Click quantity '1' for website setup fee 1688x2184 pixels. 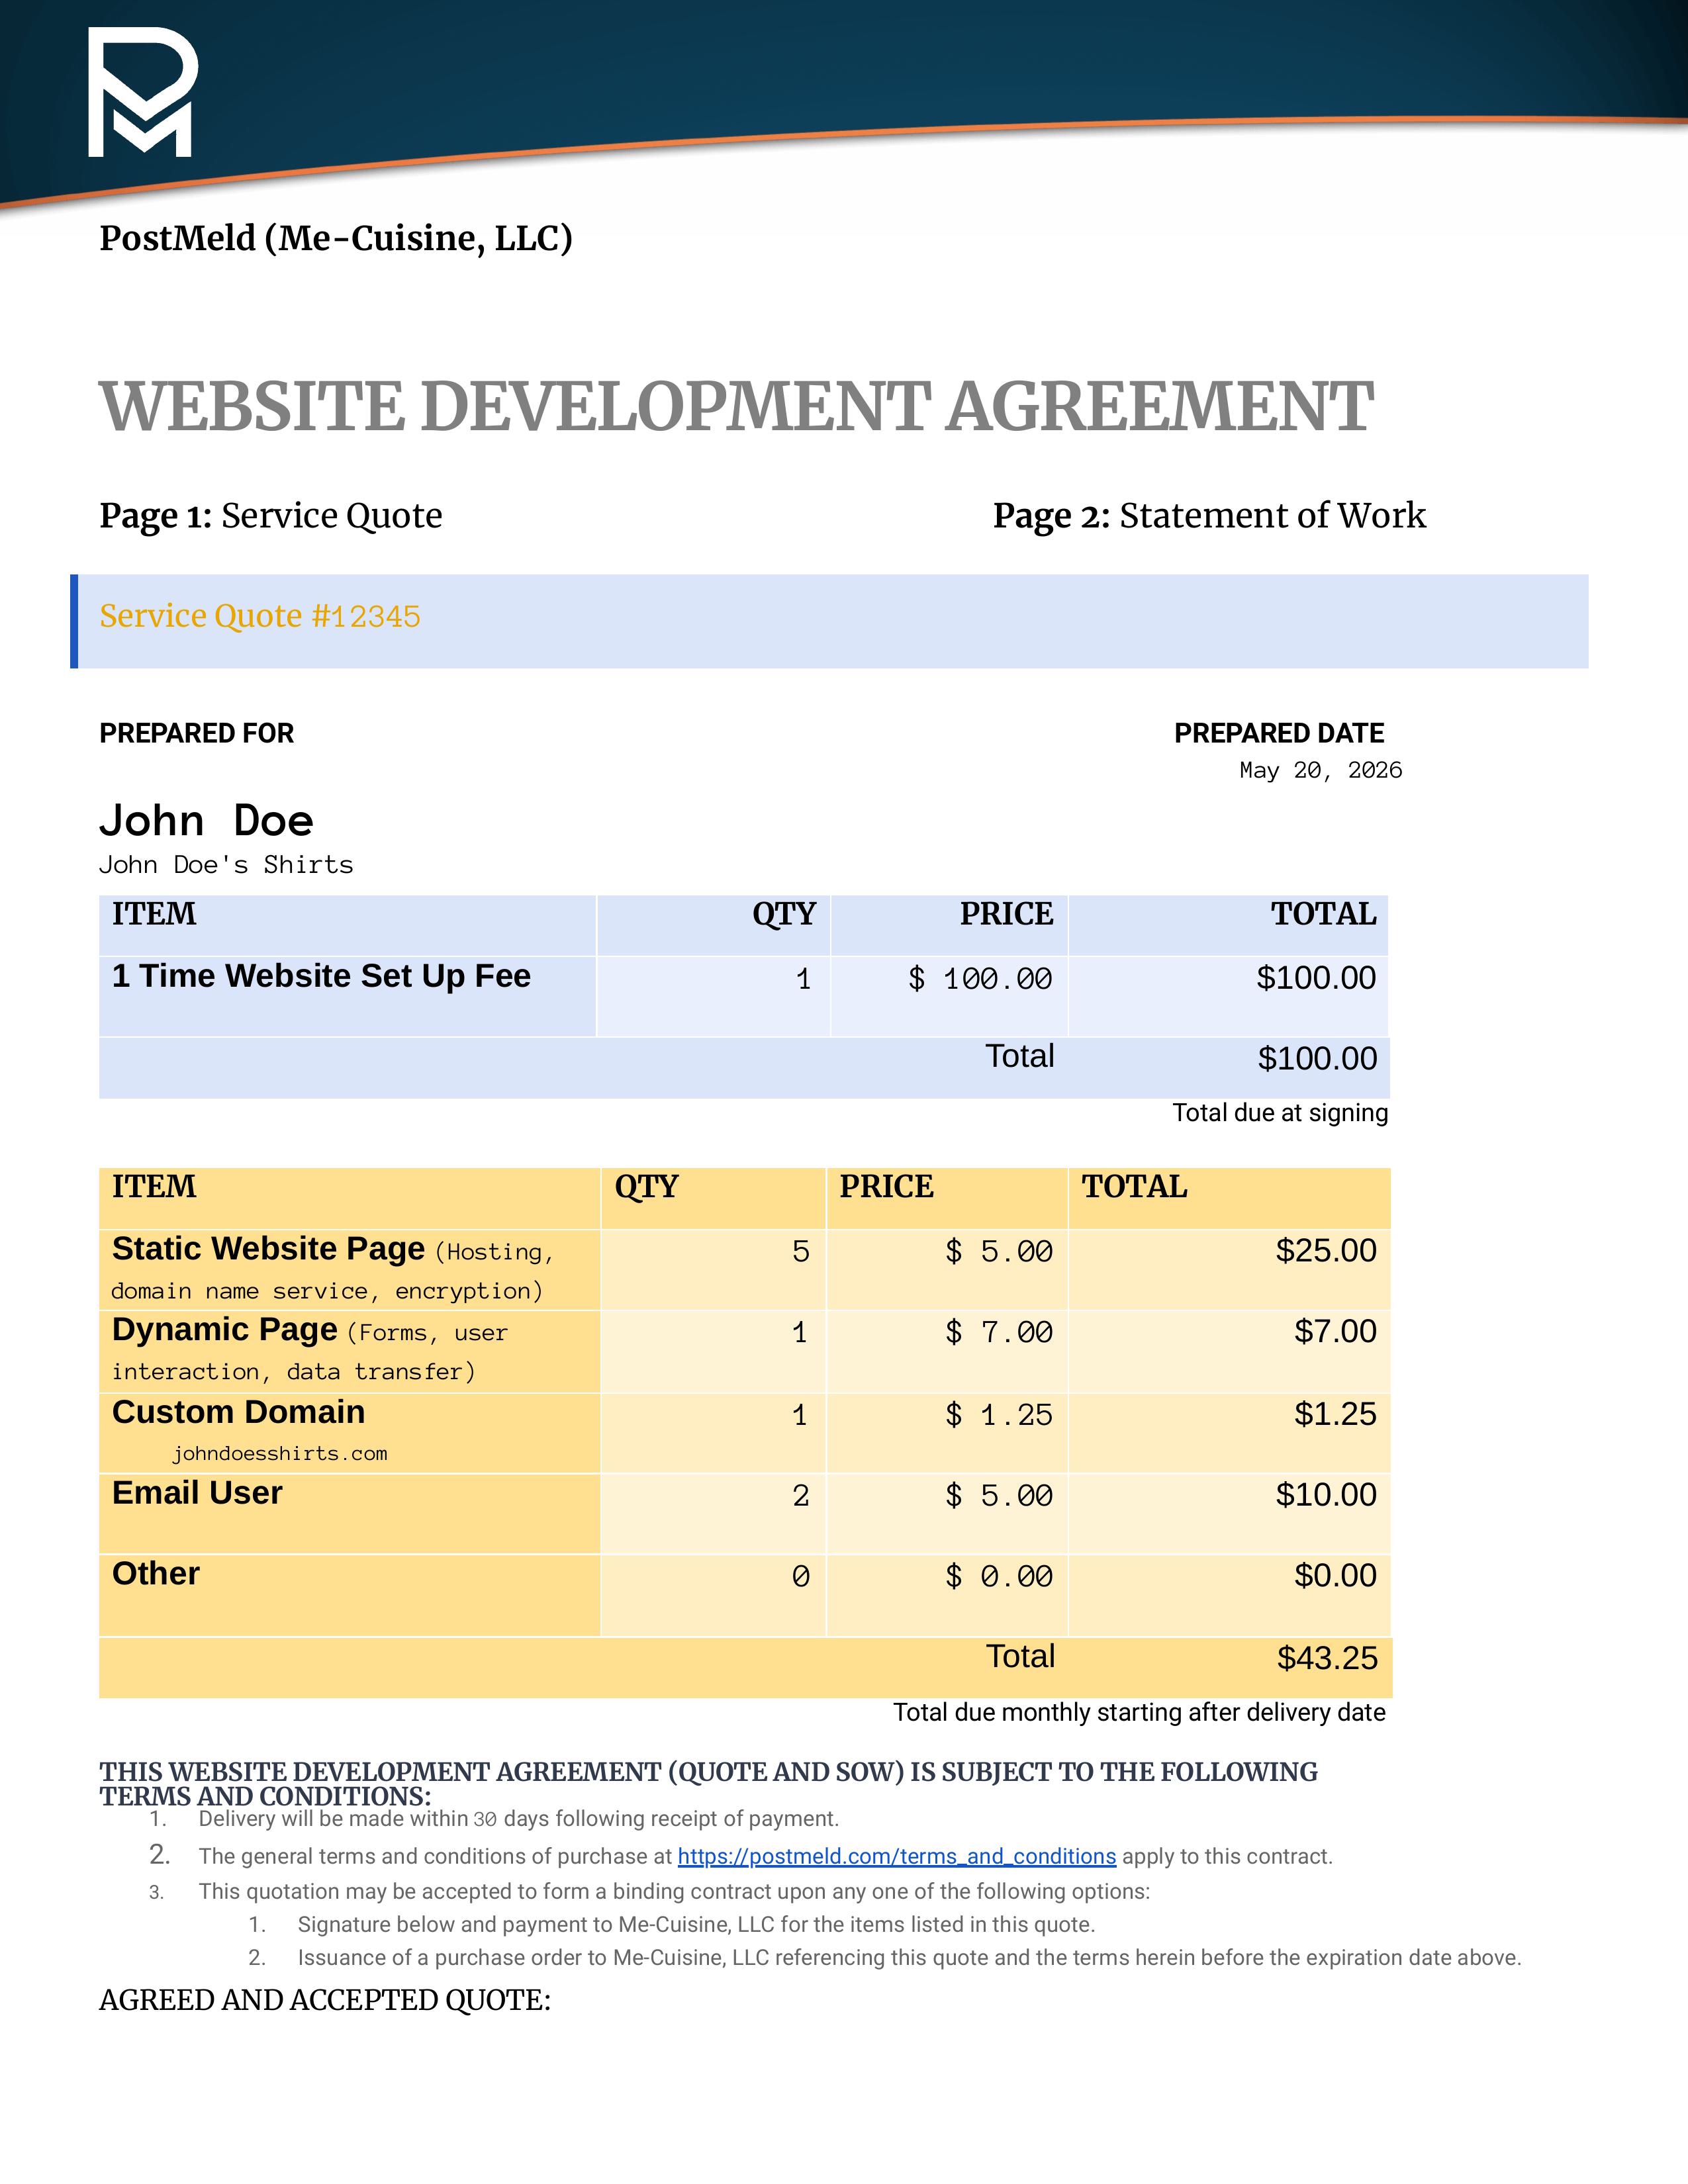click(x=803, y=979)
